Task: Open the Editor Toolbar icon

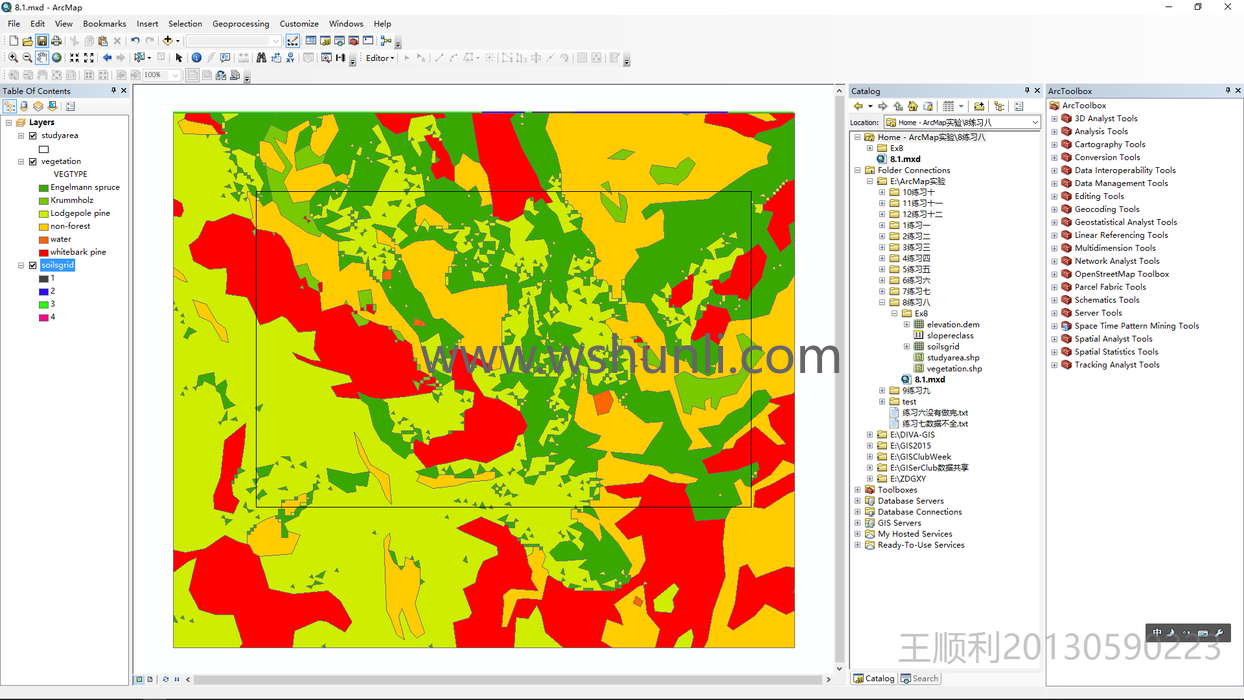Action: click(292, 41)
